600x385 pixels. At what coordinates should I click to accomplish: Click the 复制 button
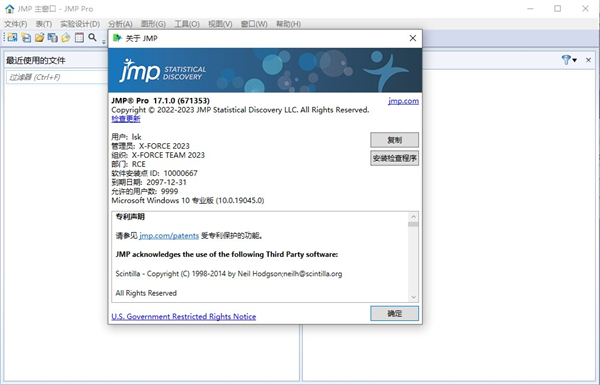coord(394,140)
